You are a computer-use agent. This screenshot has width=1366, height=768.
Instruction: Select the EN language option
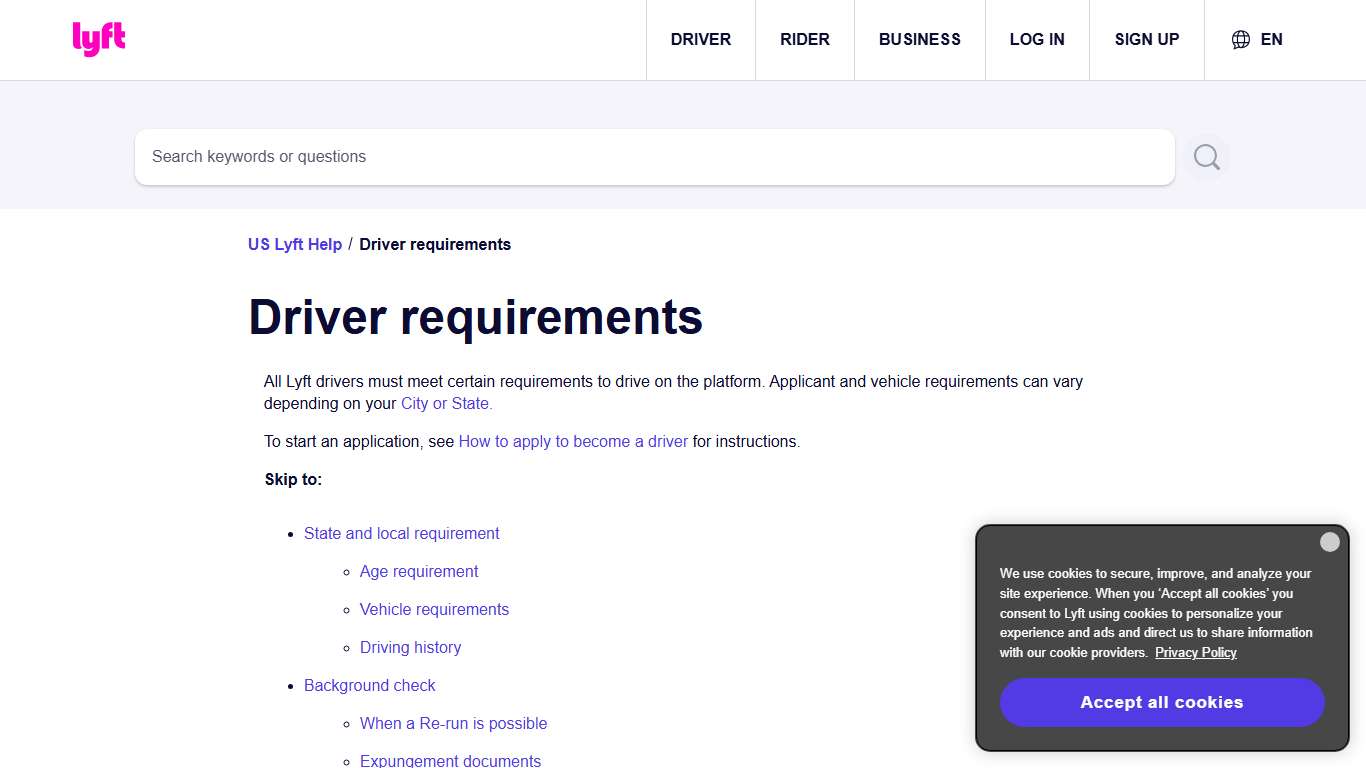[1272, 39]
